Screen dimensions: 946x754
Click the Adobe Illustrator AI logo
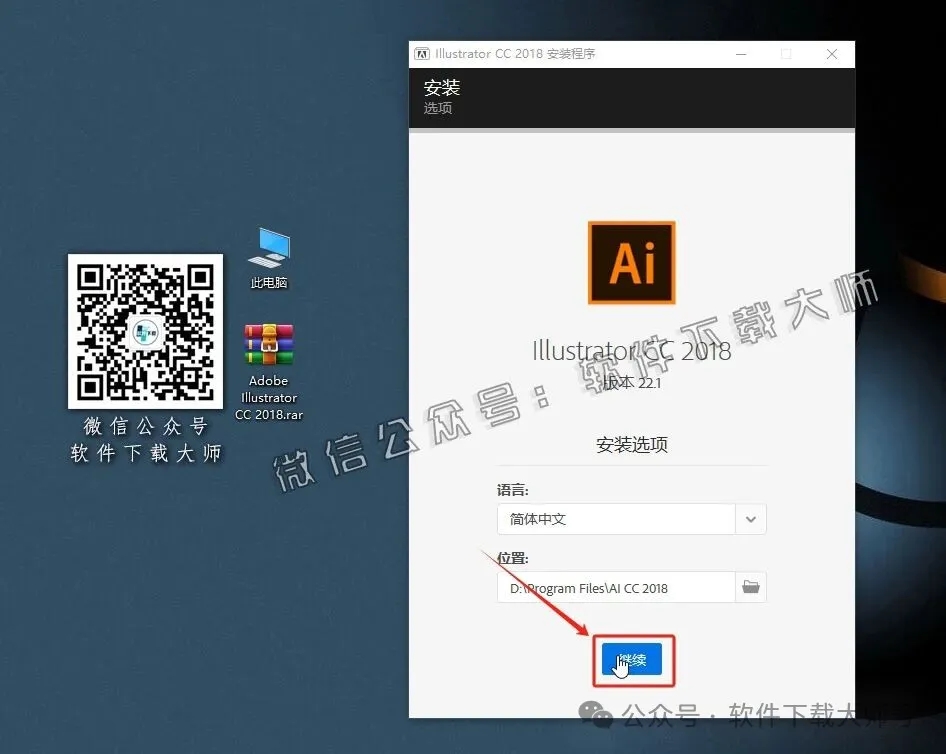coord(631,262)
